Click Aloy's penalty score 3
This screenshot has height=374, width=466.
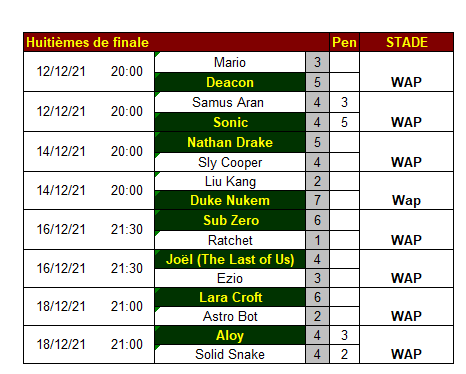tap(344, 335)
